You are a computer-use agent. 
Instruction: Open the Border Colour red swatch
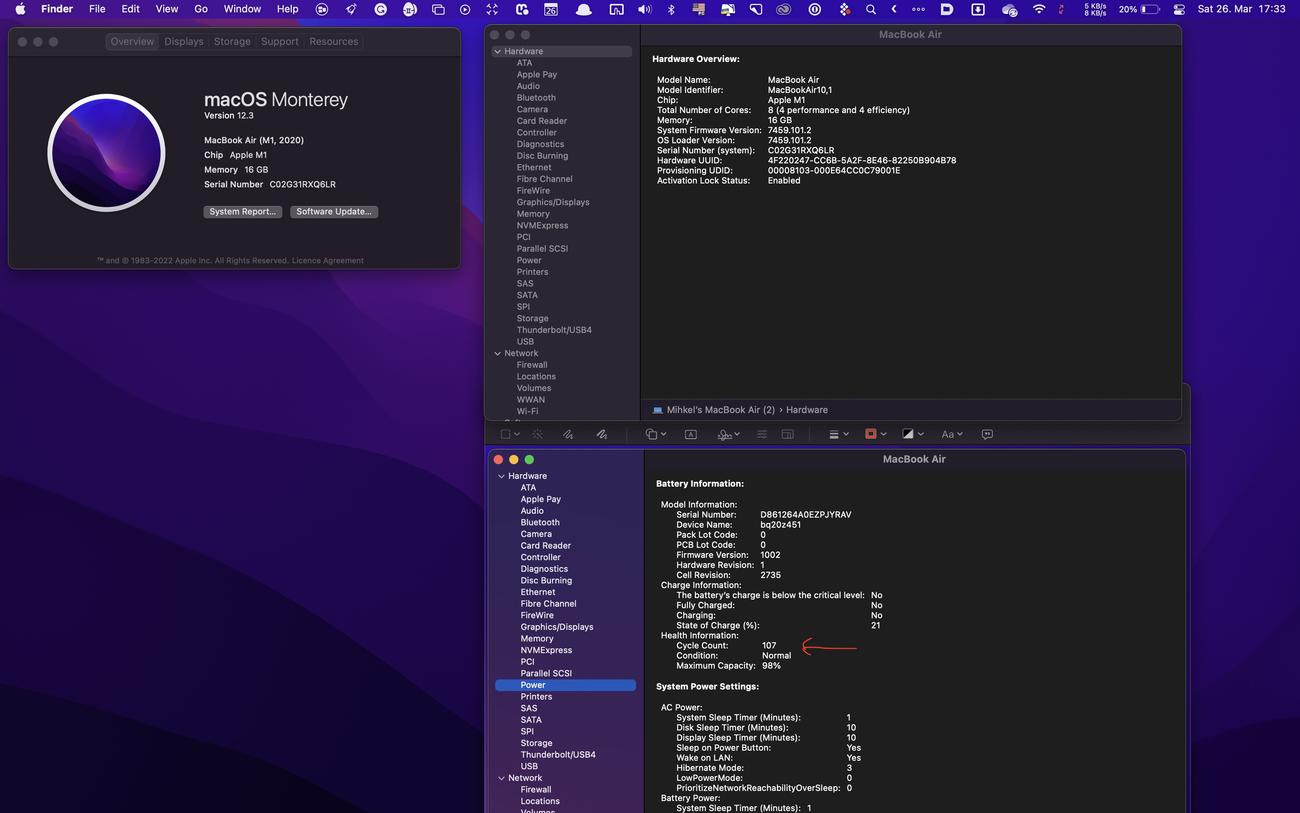coord(871,434)
